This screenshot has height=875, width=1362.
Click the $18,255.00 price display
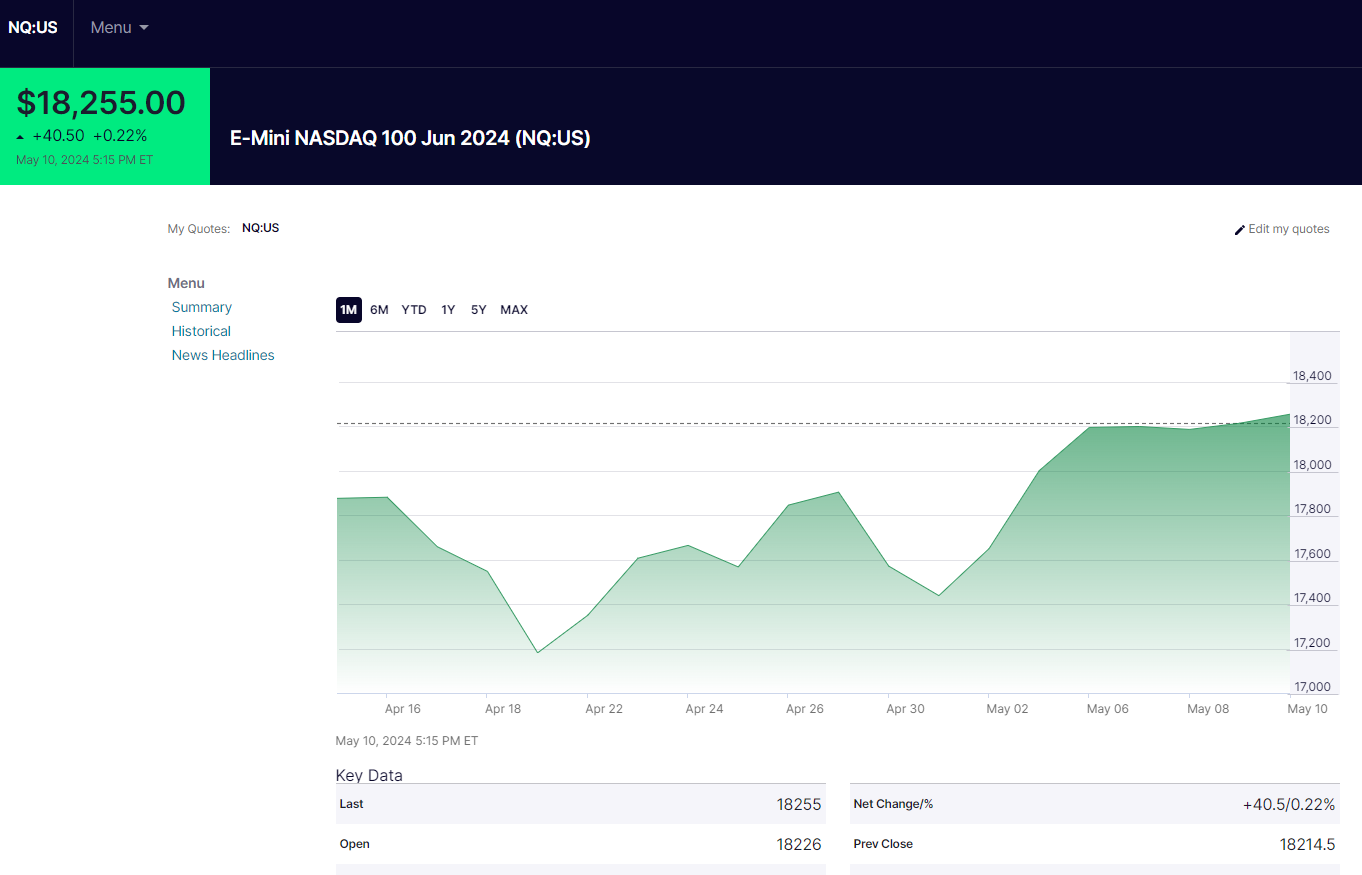[101, 103]
